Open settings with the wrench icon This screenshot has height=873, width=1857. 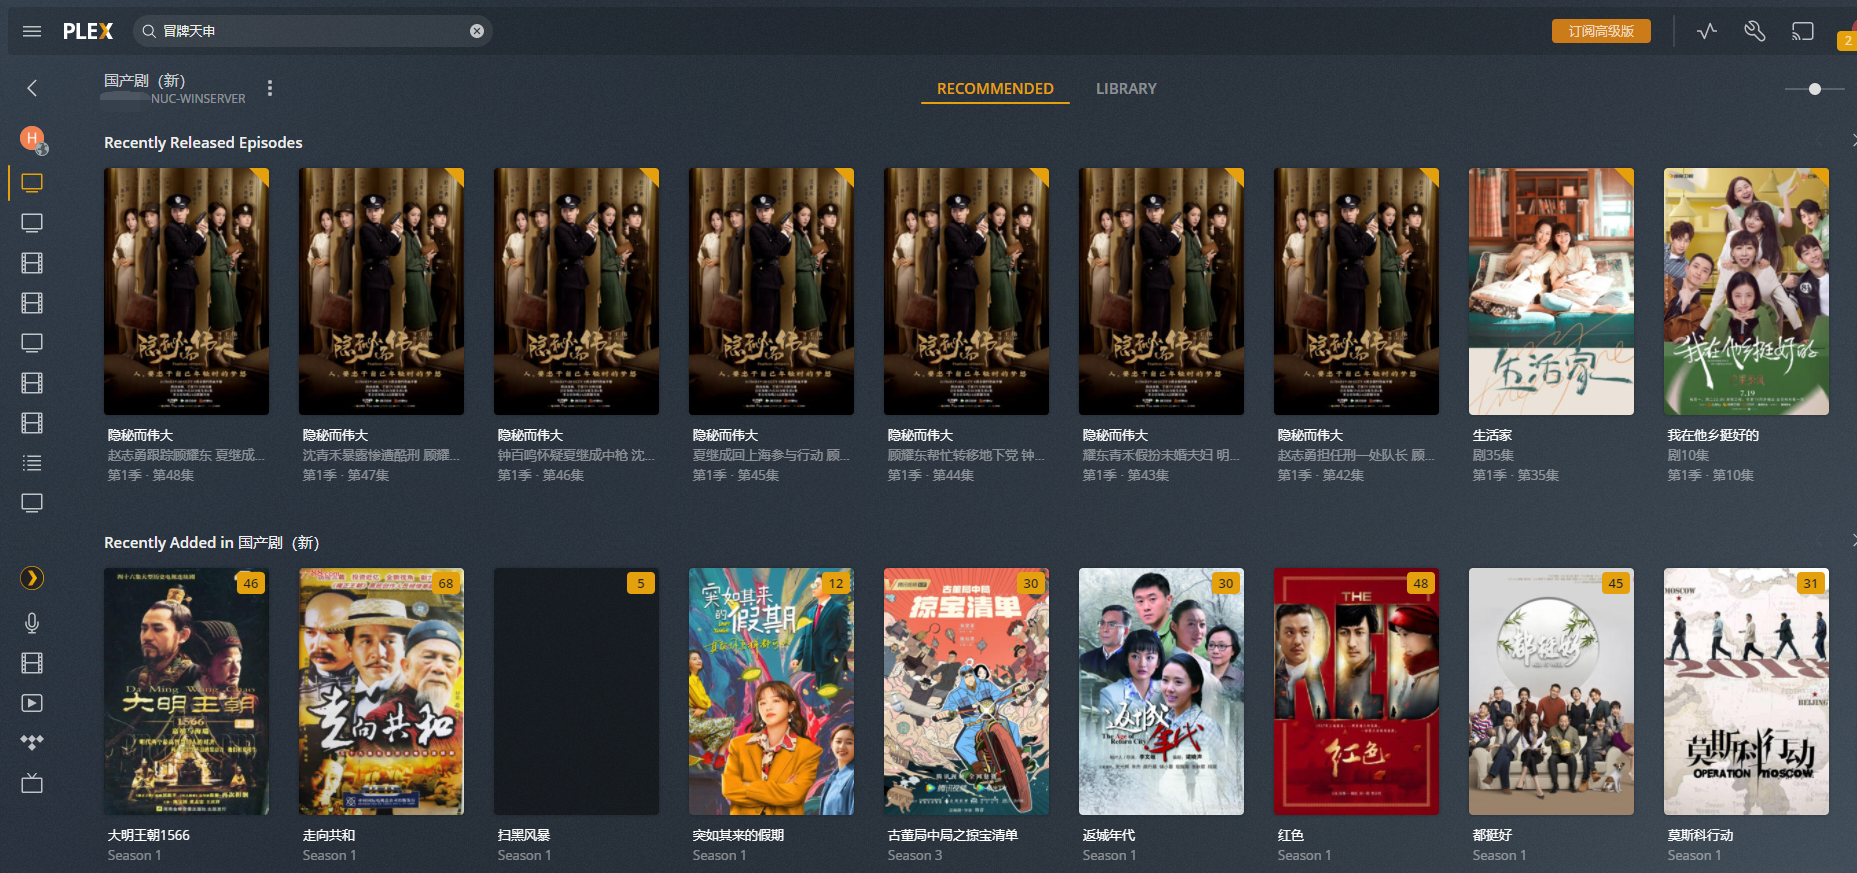(x=1754, y=31)
